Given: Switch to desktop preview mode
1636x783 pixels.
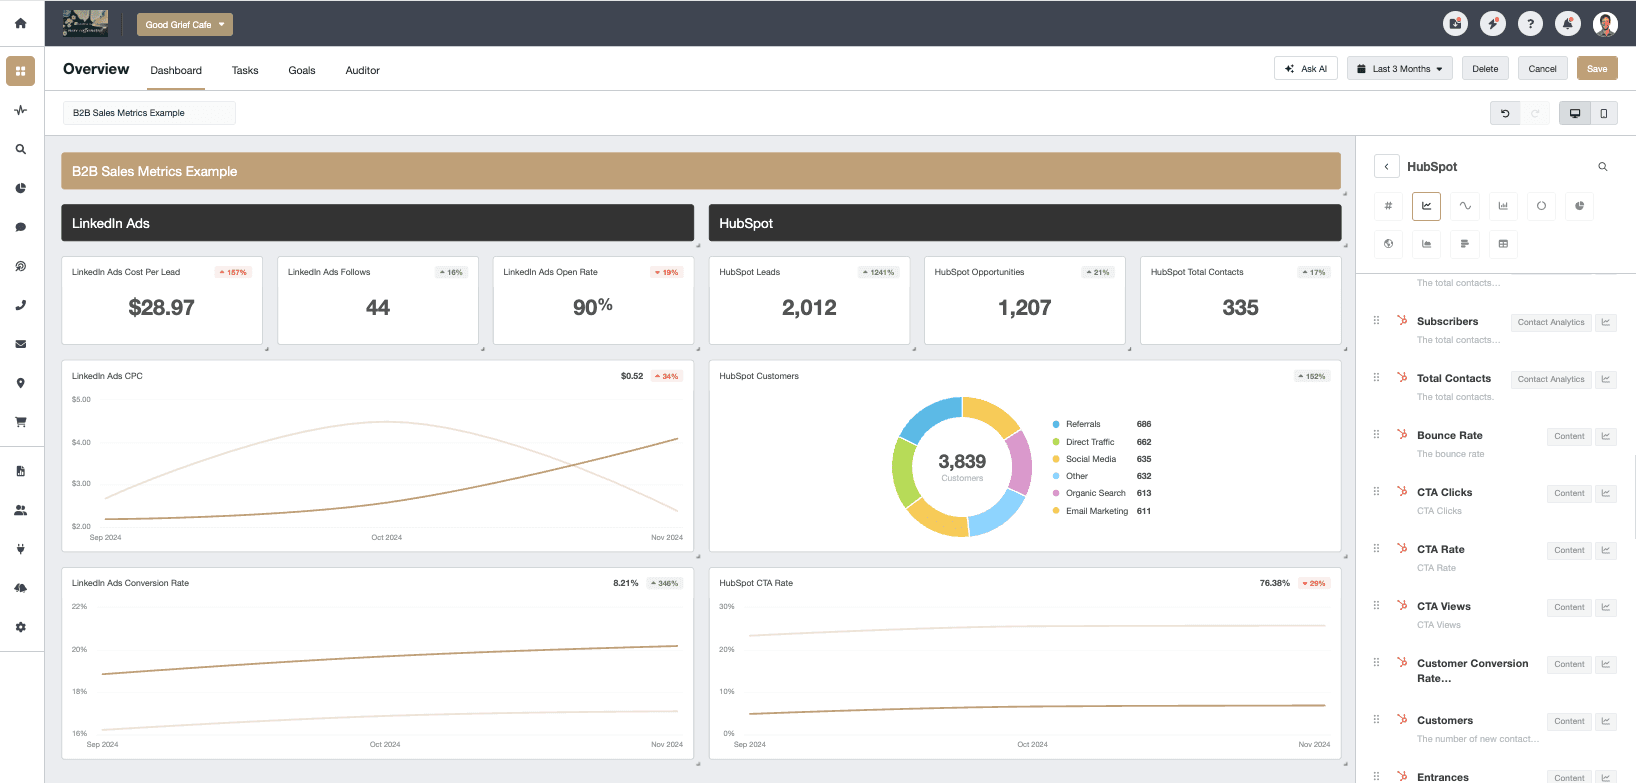Looking at the screenshot, I should pos(1574,113).
